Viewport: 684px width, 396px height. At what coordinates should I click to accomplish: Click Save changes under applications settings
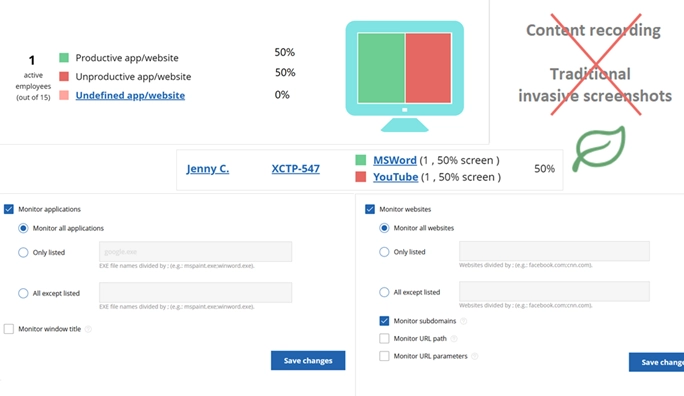(308, 361)
